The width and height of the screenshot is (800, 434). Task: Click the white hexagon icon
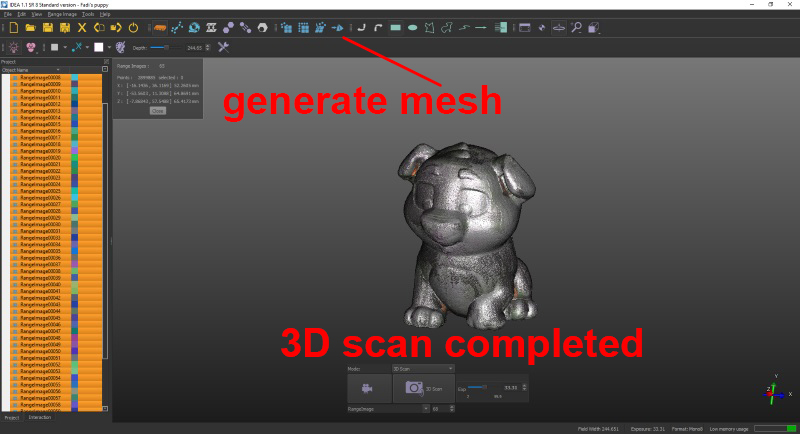tap(262, 28)
